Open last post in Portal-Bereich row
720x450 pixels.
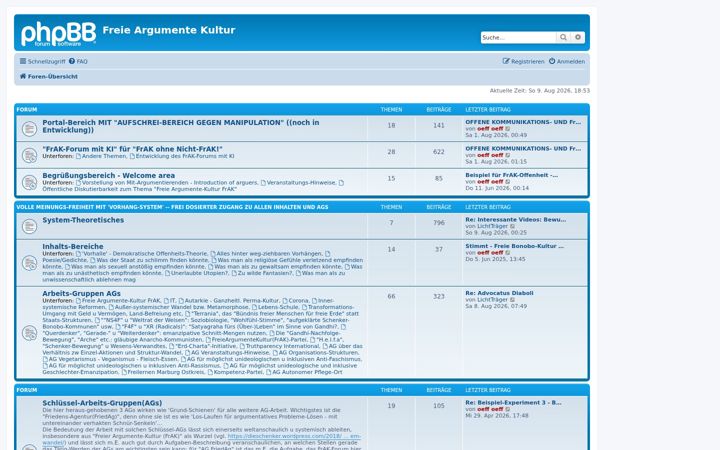pos(523,122)
